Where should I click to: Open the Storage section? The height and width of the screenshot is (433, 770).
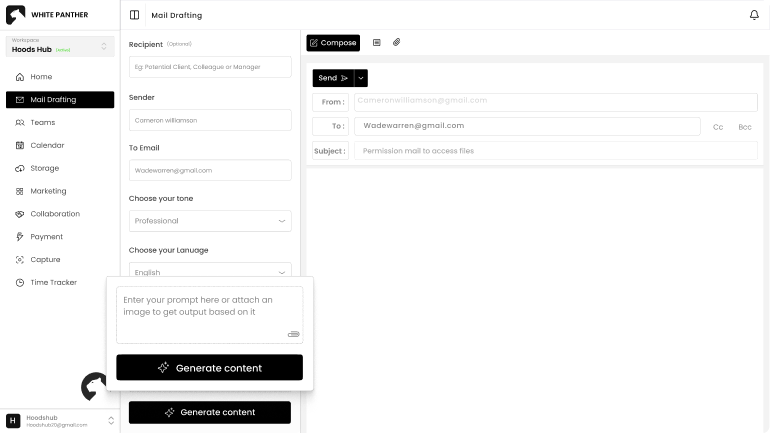click(44, 168)
